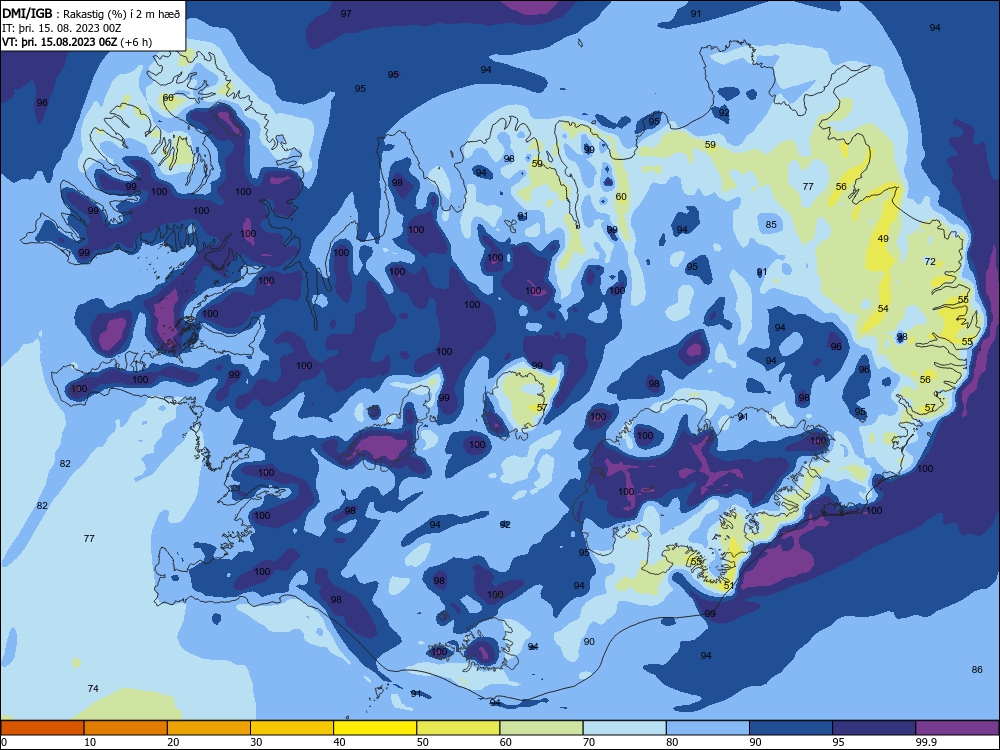
Task: Click the 'IT: þri. 15. 08. 2023 00Z' line
Action: pyautogui.click(x=61, y=28)
